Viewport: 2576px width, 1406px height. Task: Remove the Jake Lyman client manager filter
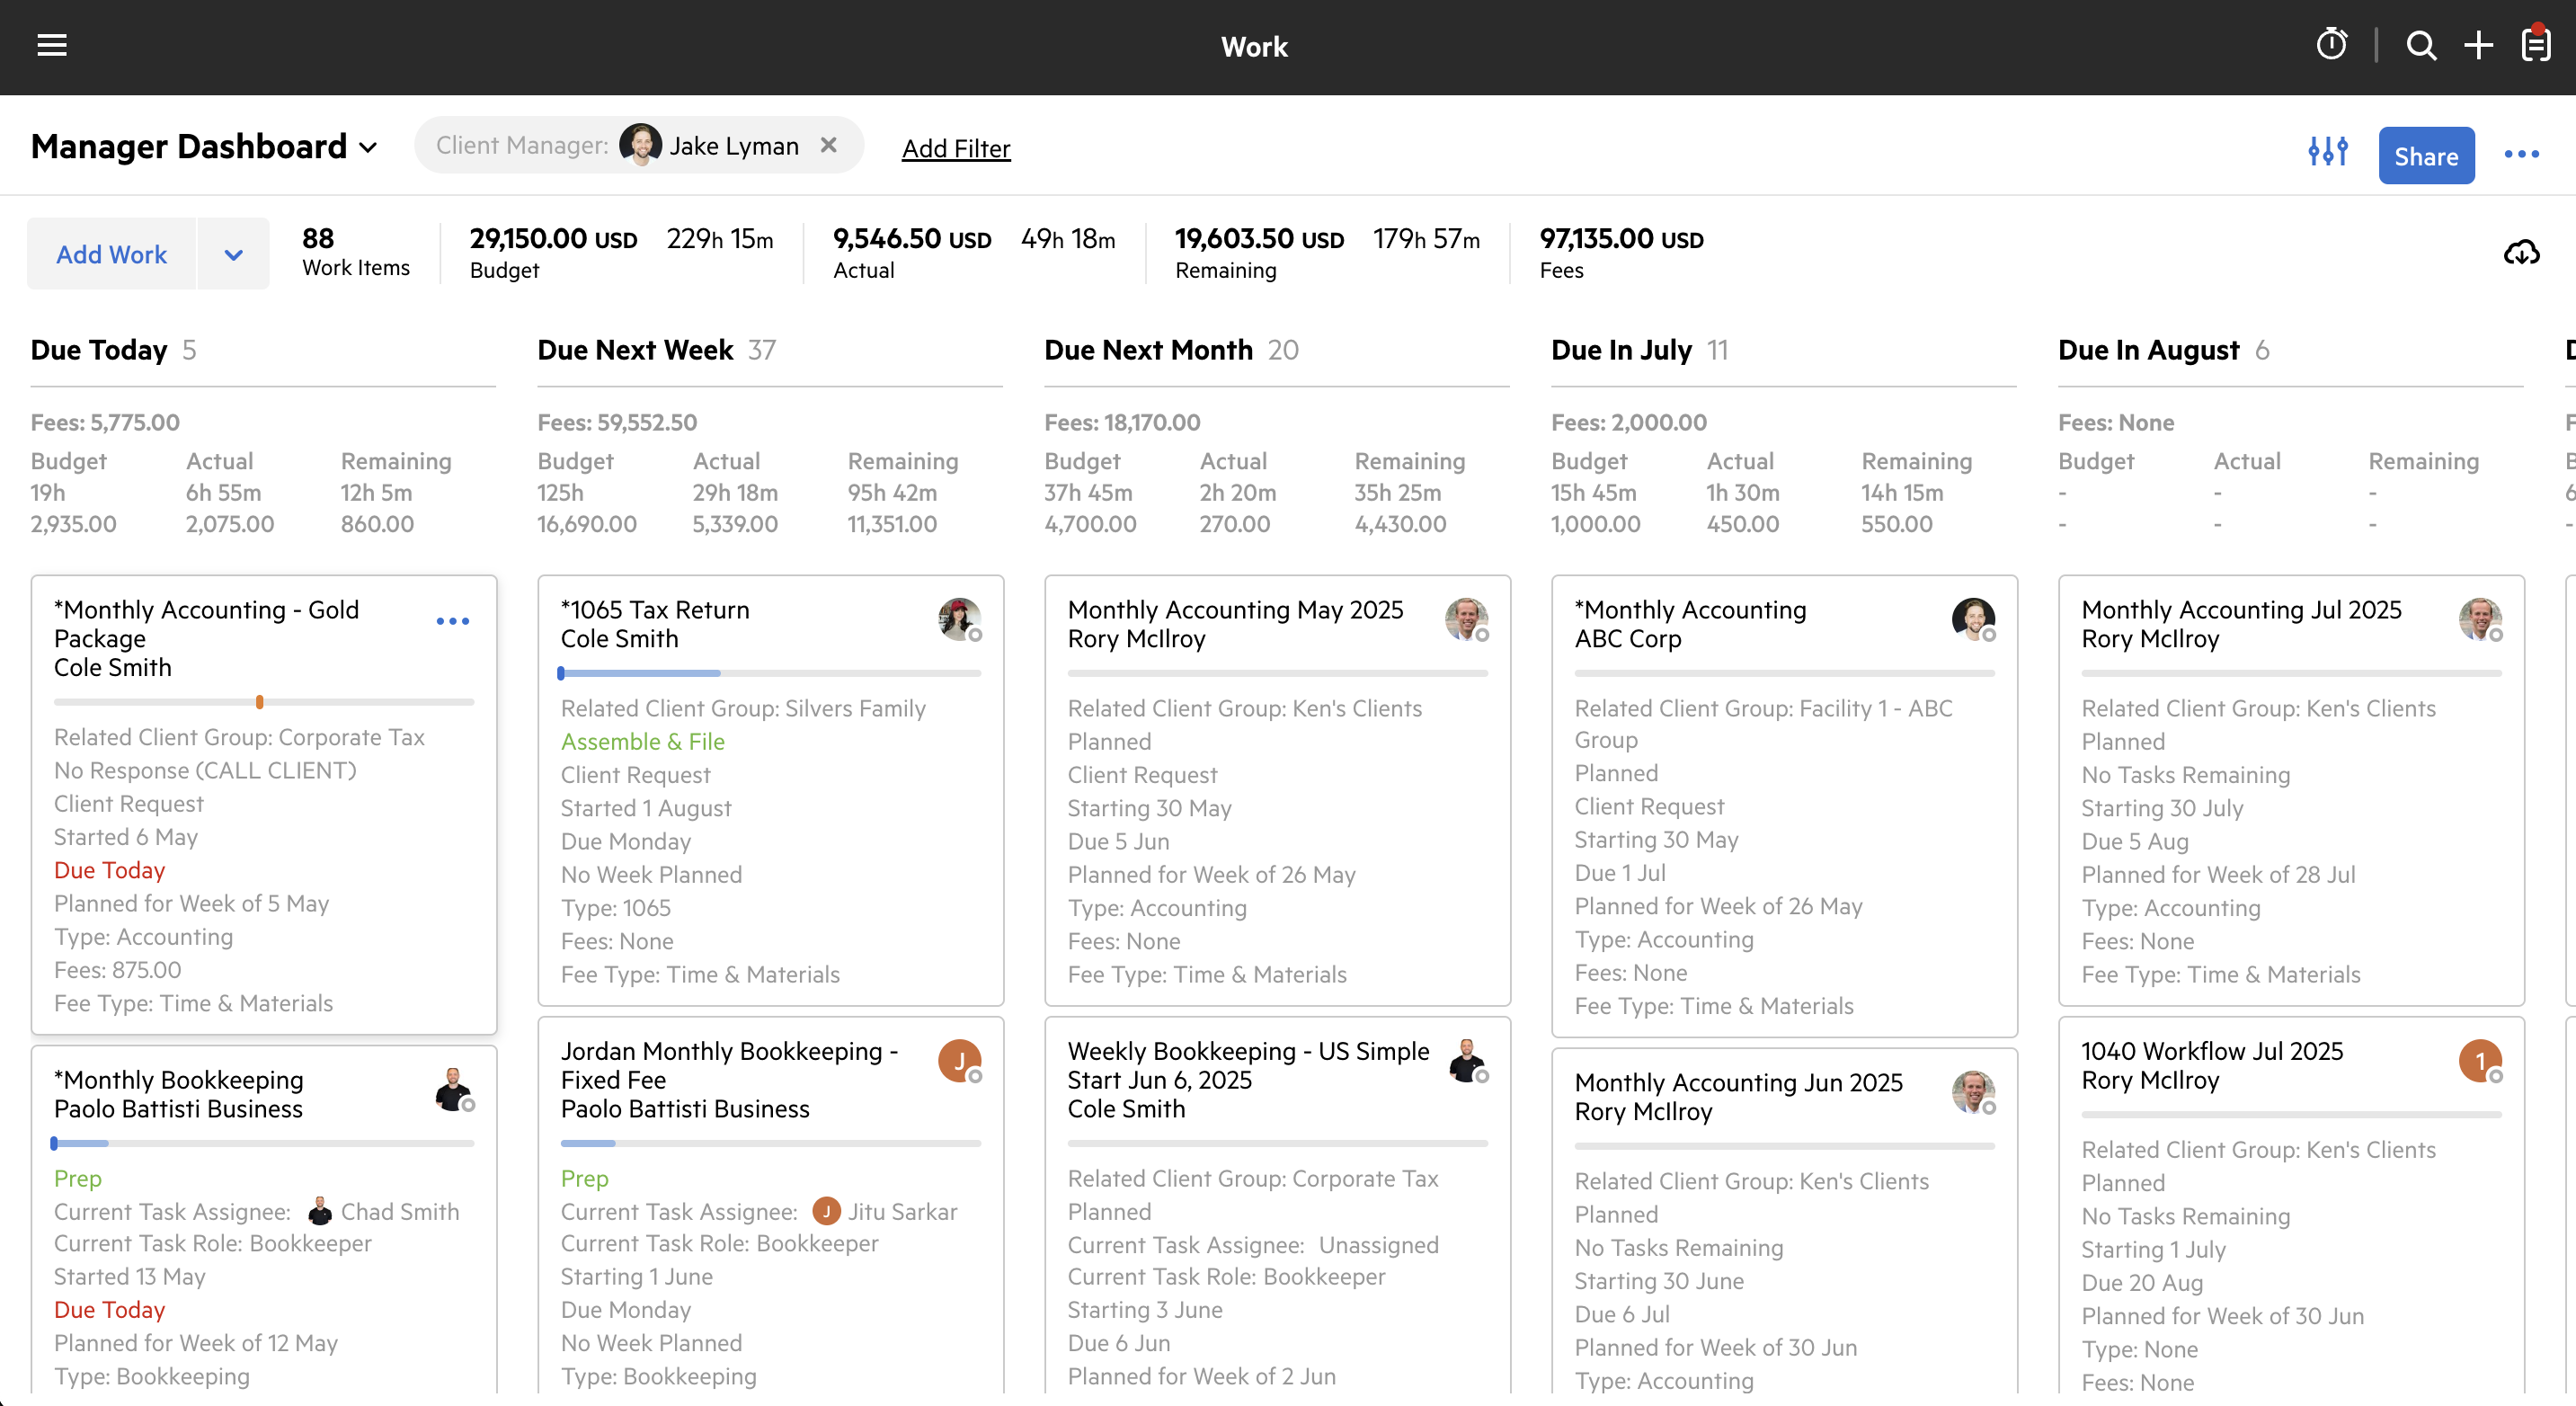point(828,146)
